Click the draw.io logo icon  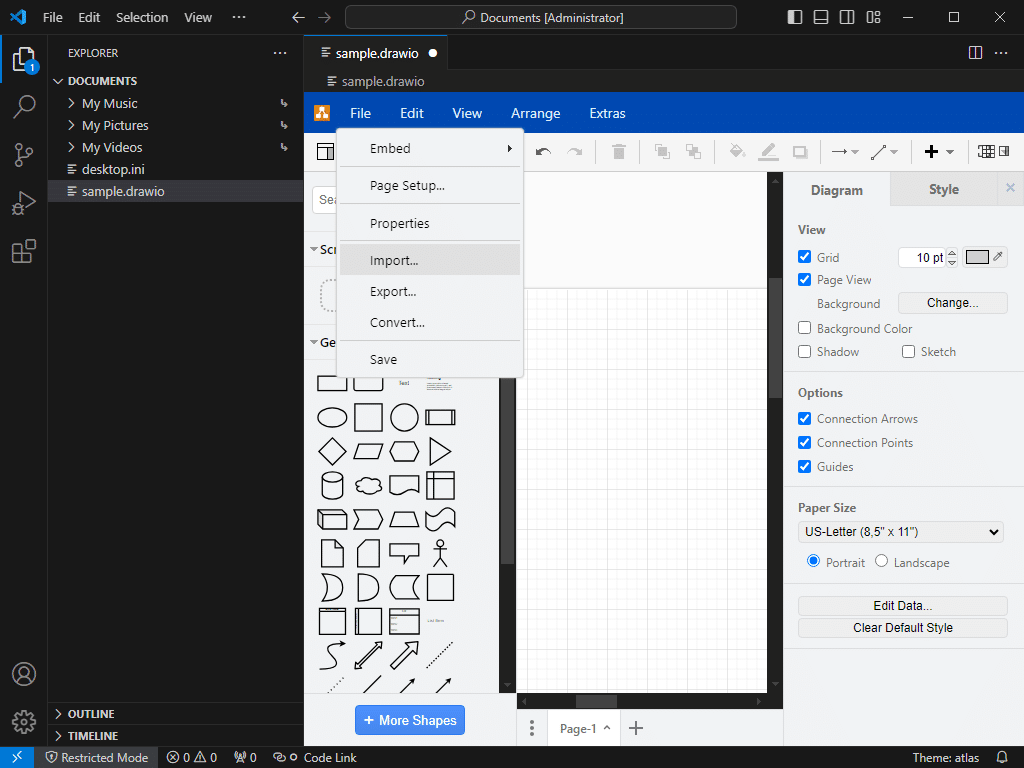(x=322, y=113)
